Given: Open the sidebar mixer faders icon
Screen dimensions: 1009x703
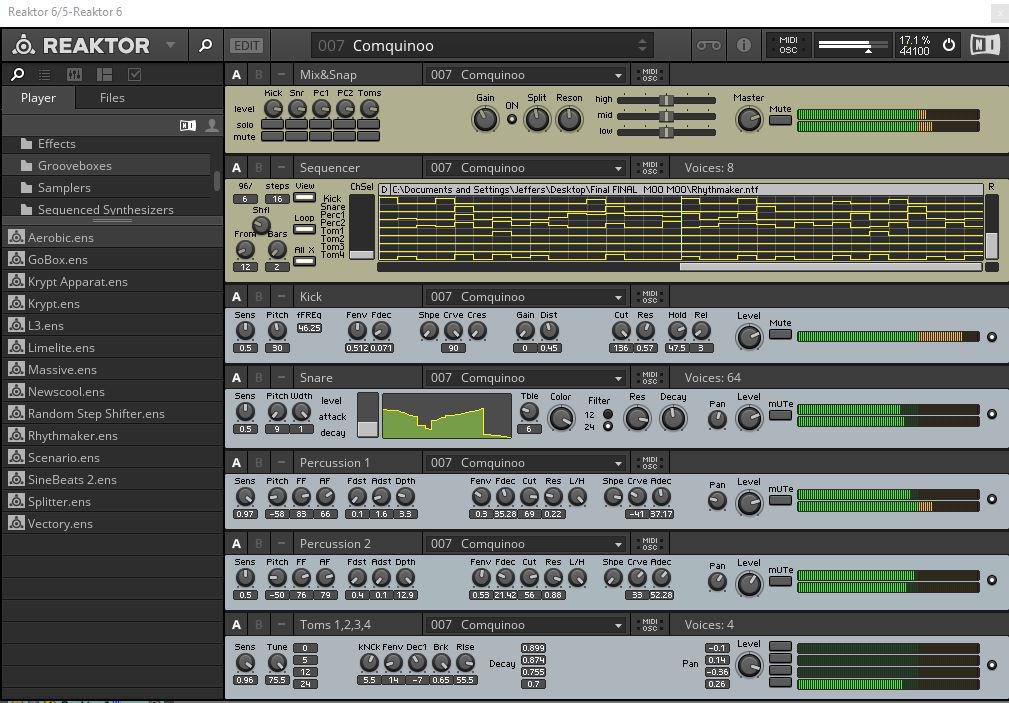Looking at the screenshot, I should pyautogui.click(x=74, y=75).
